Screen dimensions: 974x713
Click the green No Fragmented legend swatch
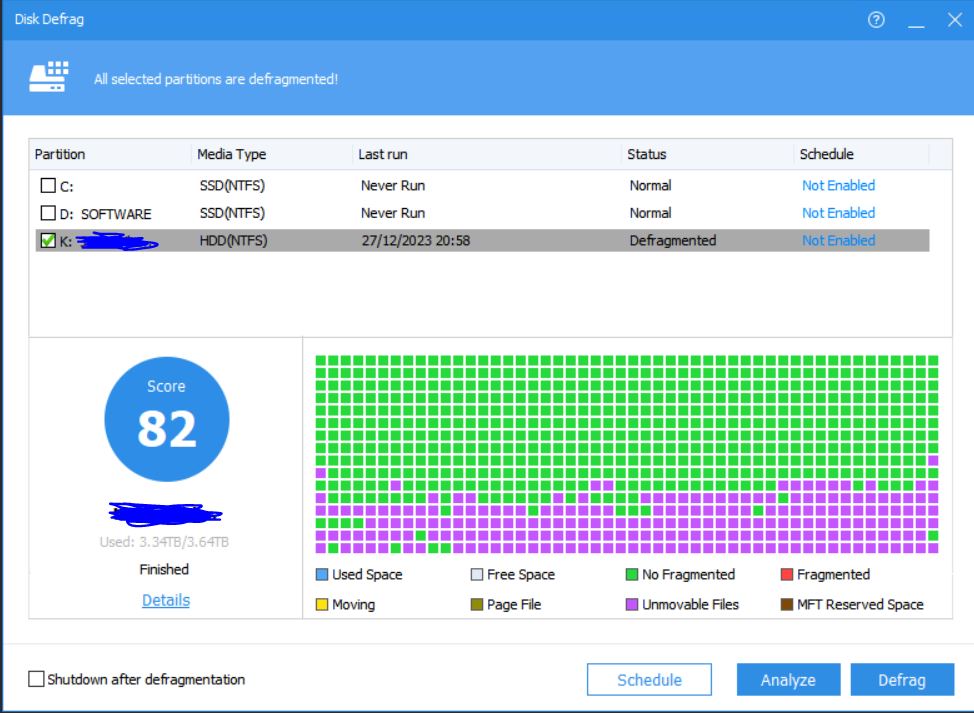point(632,574)
